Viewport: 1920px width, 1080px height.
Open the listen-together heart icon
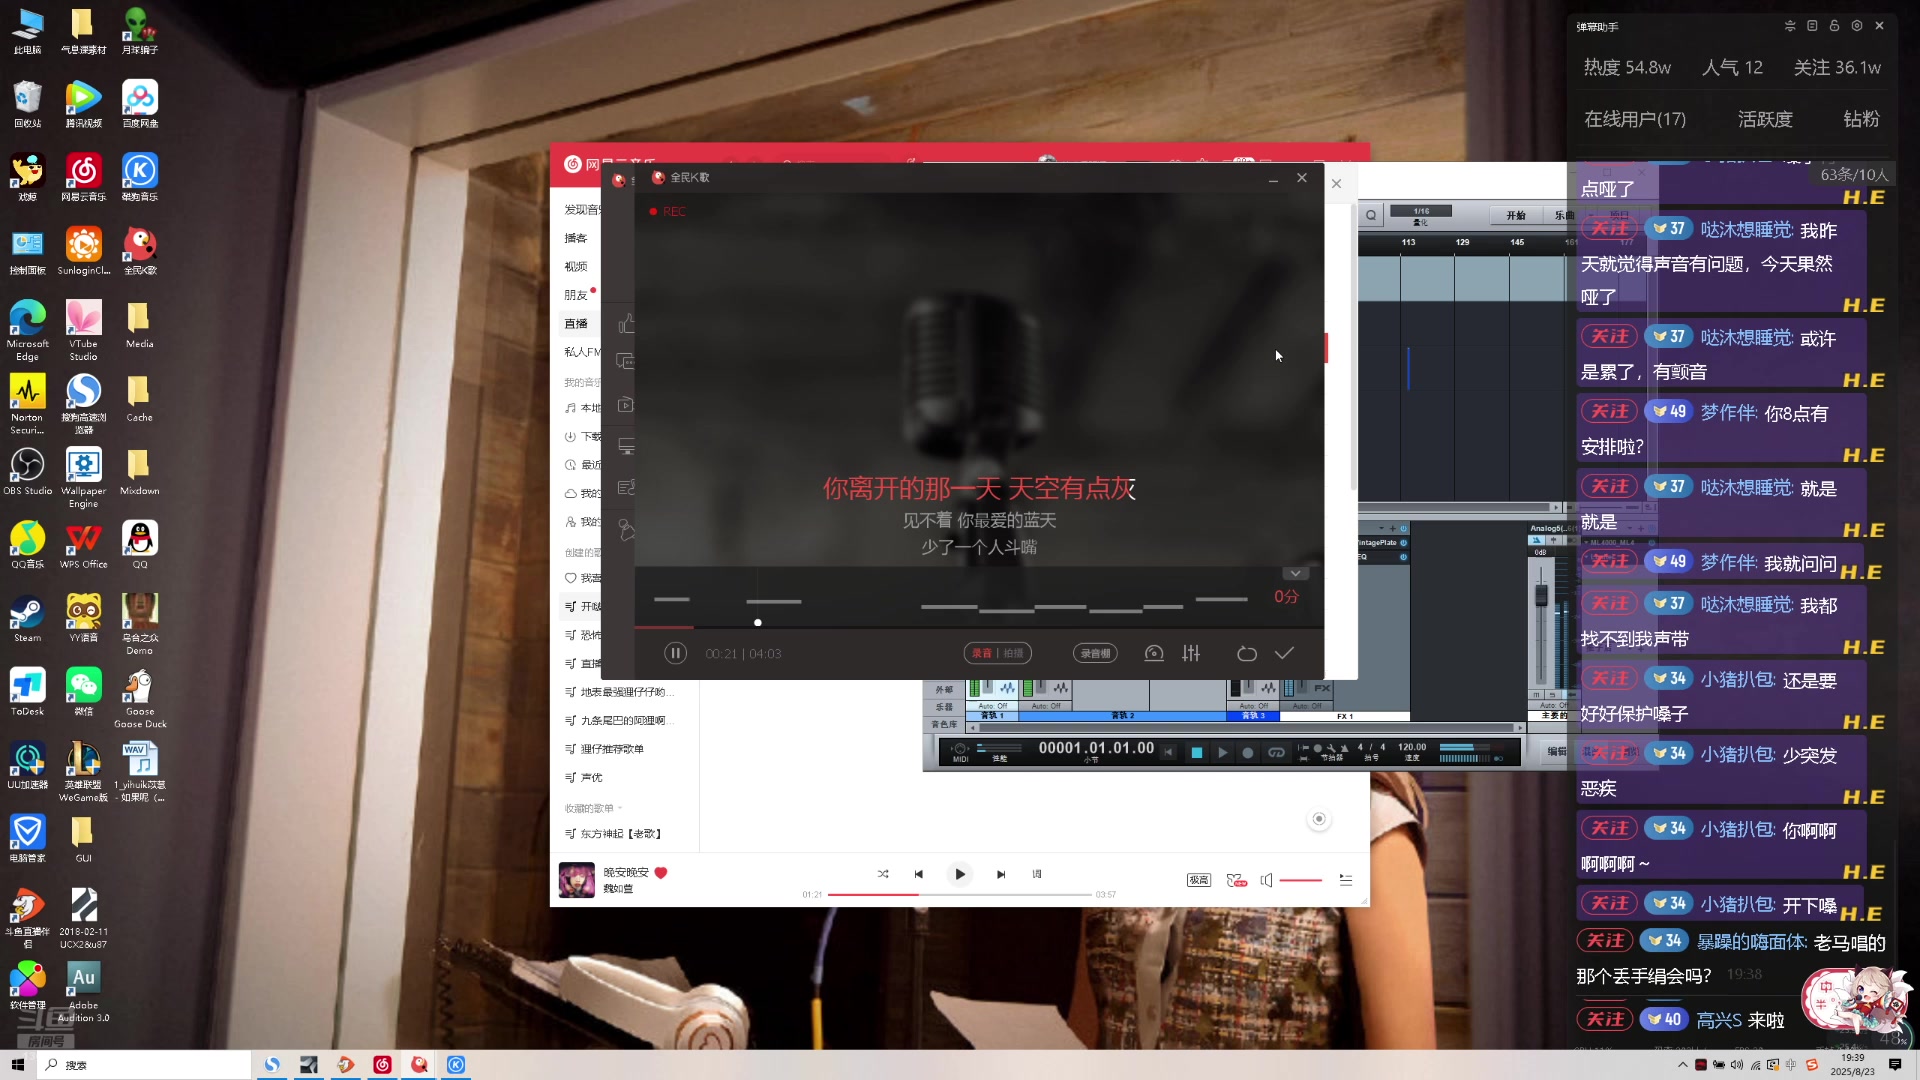(1237, 880)
